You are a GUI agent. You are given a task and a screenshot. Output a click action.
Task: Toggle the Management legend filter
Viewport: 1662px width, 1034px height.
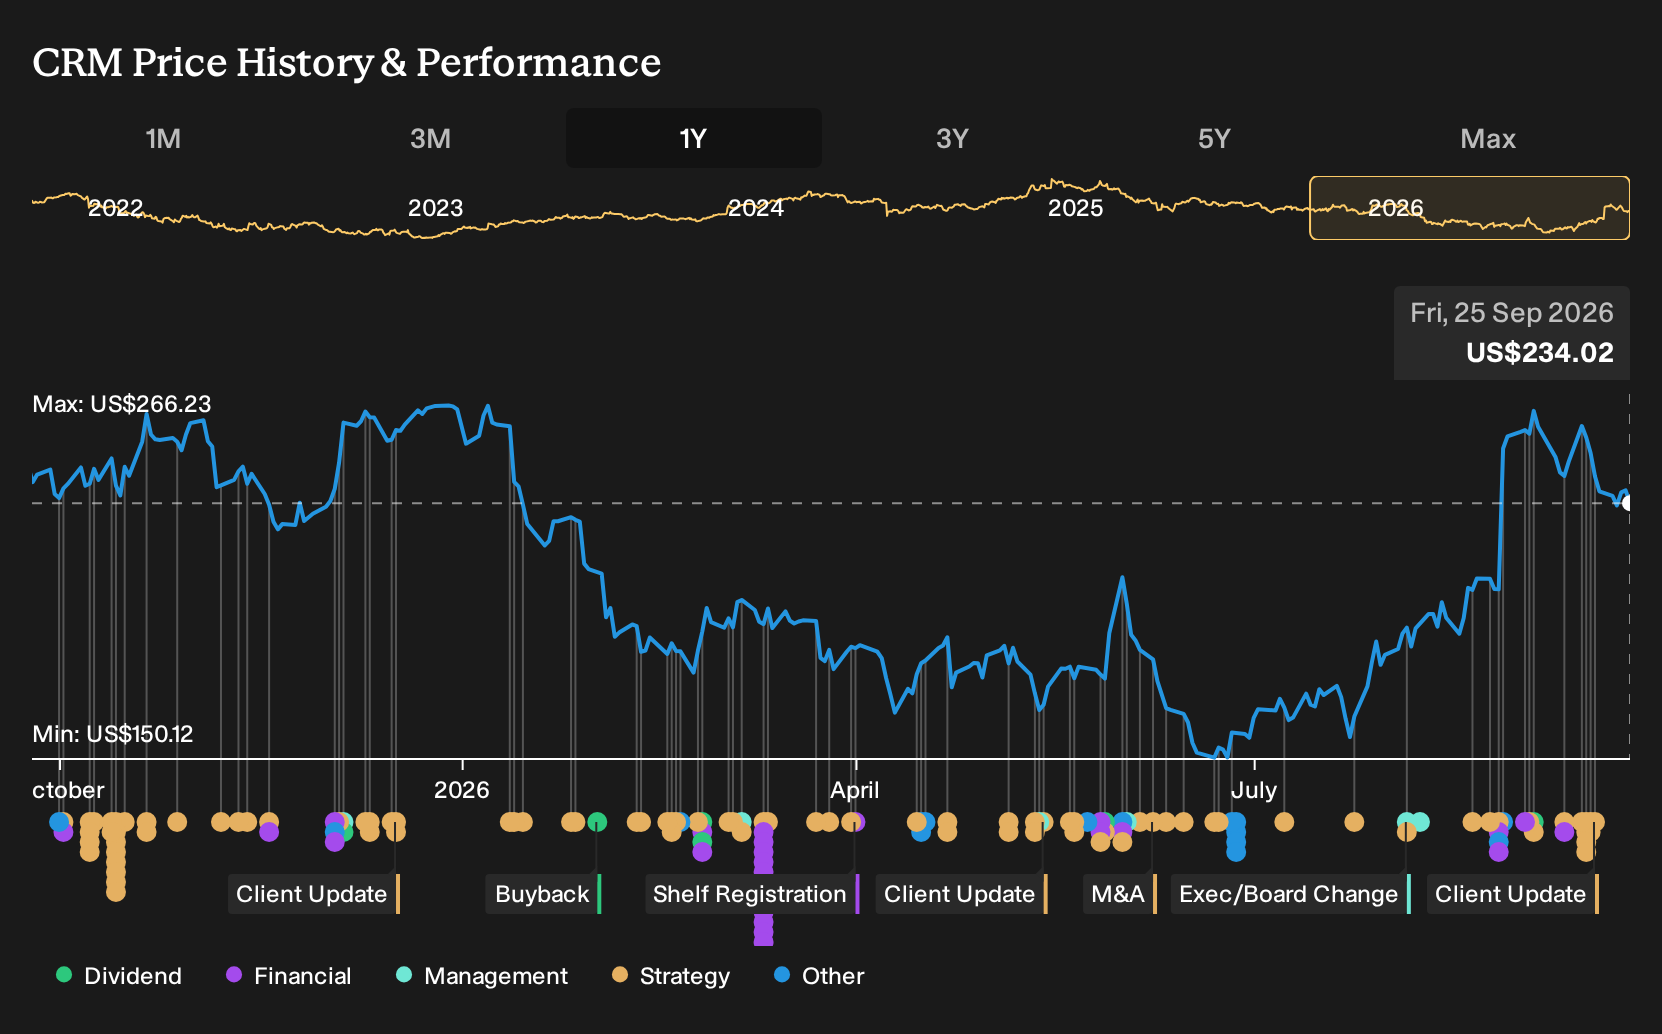click(482, 976)
